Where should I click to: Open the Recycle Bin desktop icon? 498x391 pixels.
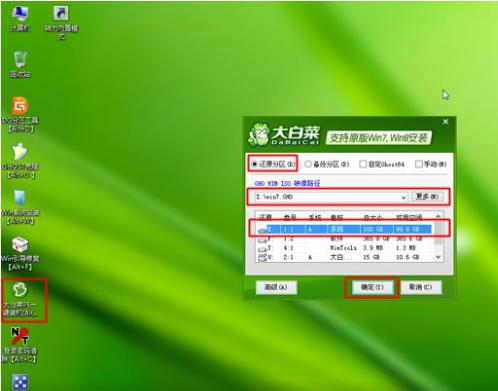(20, 64)
